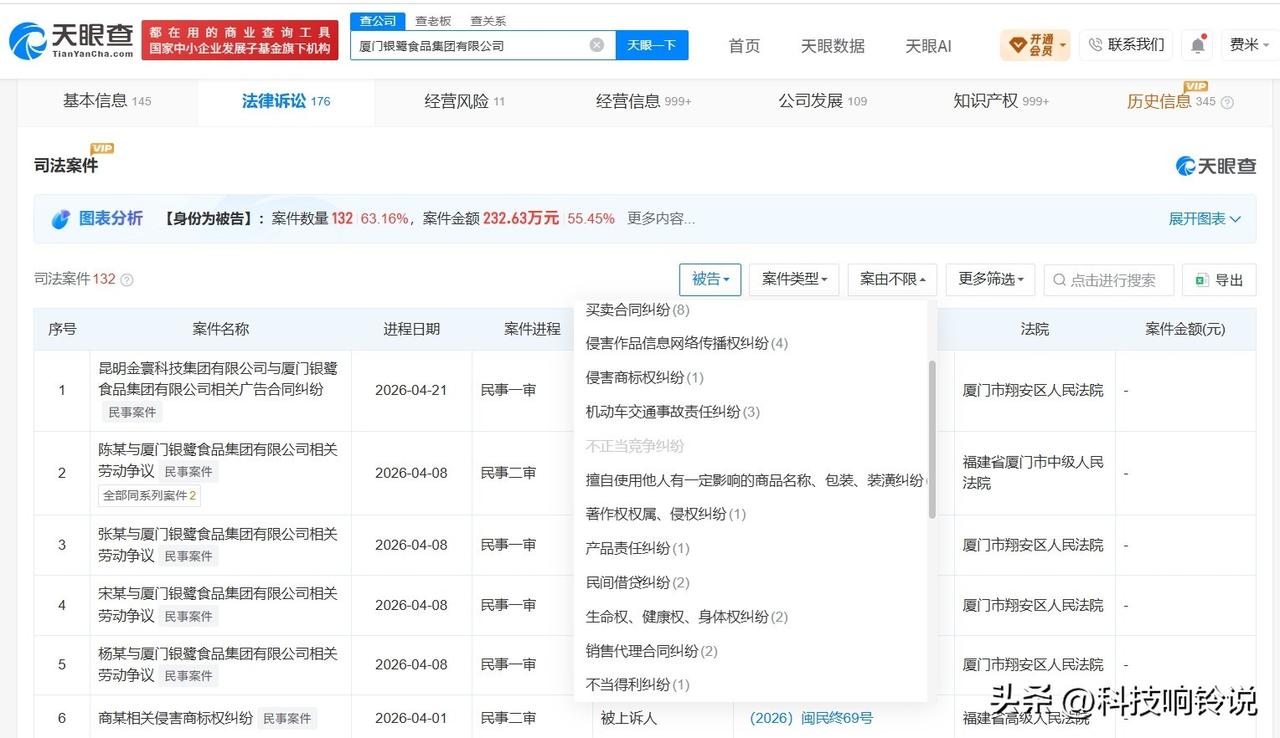Choose 民间借贷纠纷 (2) option

638,582
